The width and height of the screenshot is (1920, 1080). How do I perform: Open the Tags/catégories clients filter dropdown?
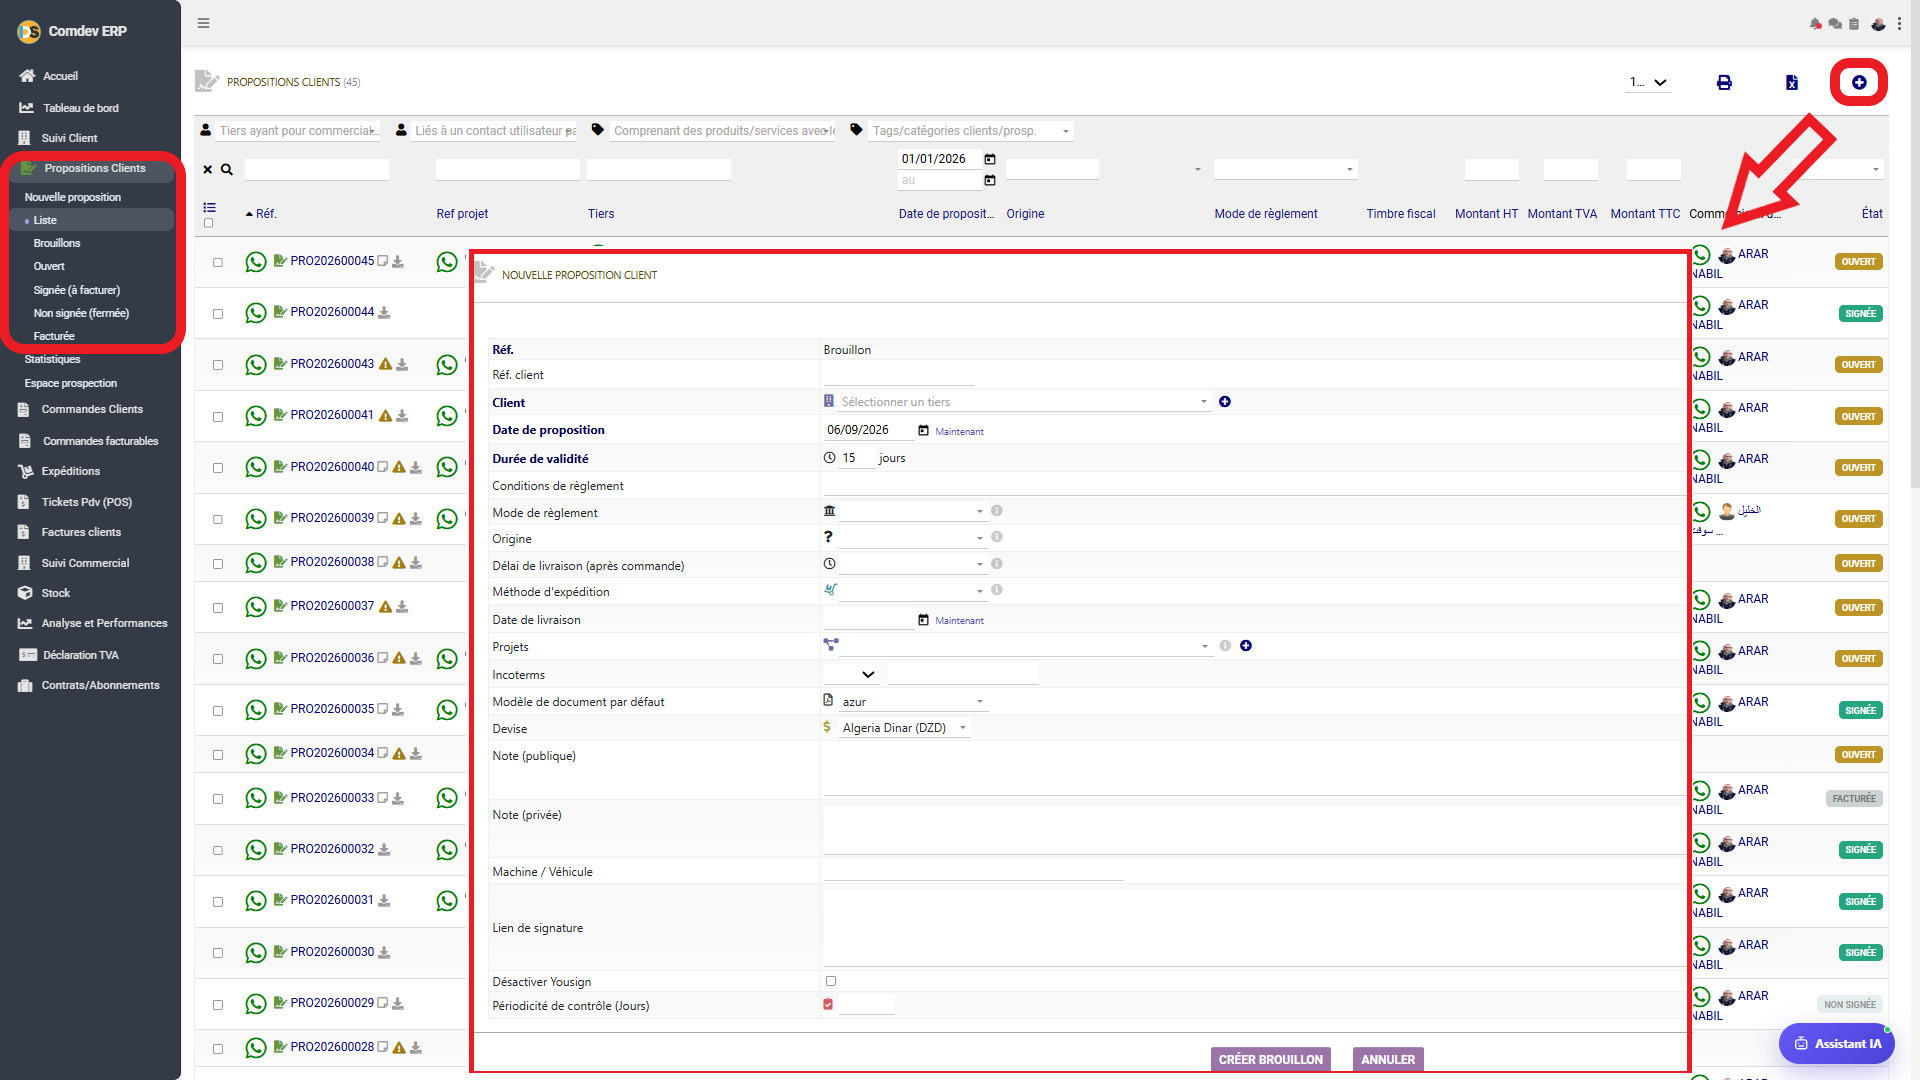(970, 131)
